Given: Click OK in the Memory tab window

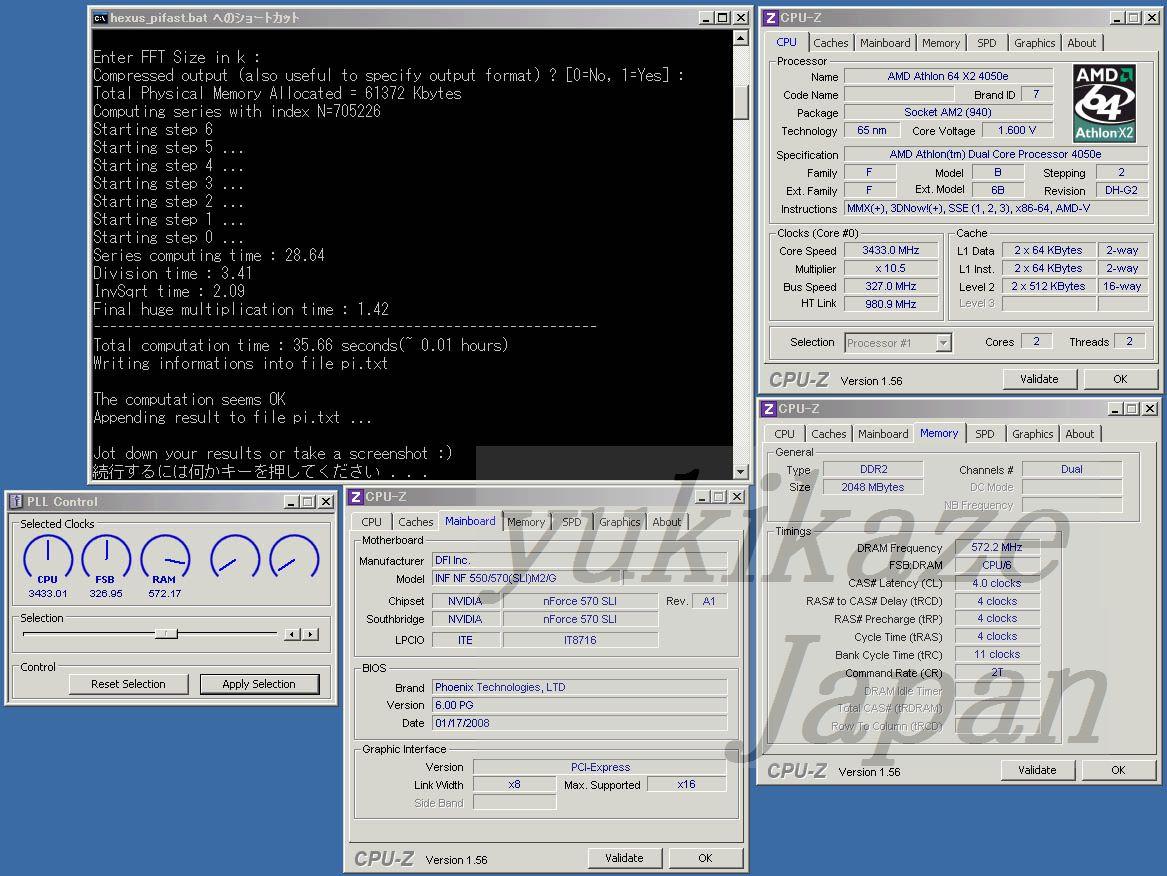Looking at the screenshot, I should pyautogui.click(x=1118, y=770).
